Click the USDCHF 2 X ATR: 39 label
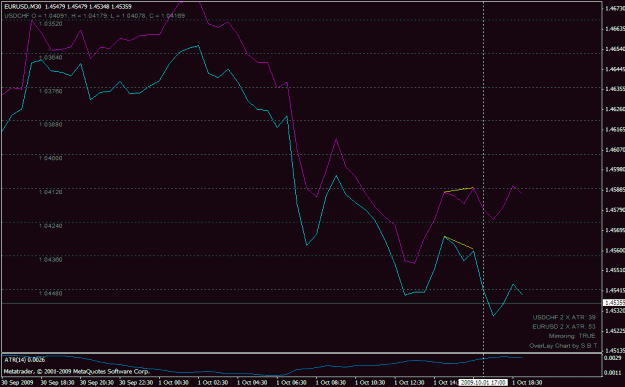Image resolution: width=625 pixels, height=387 pixels. coord(564,318)
